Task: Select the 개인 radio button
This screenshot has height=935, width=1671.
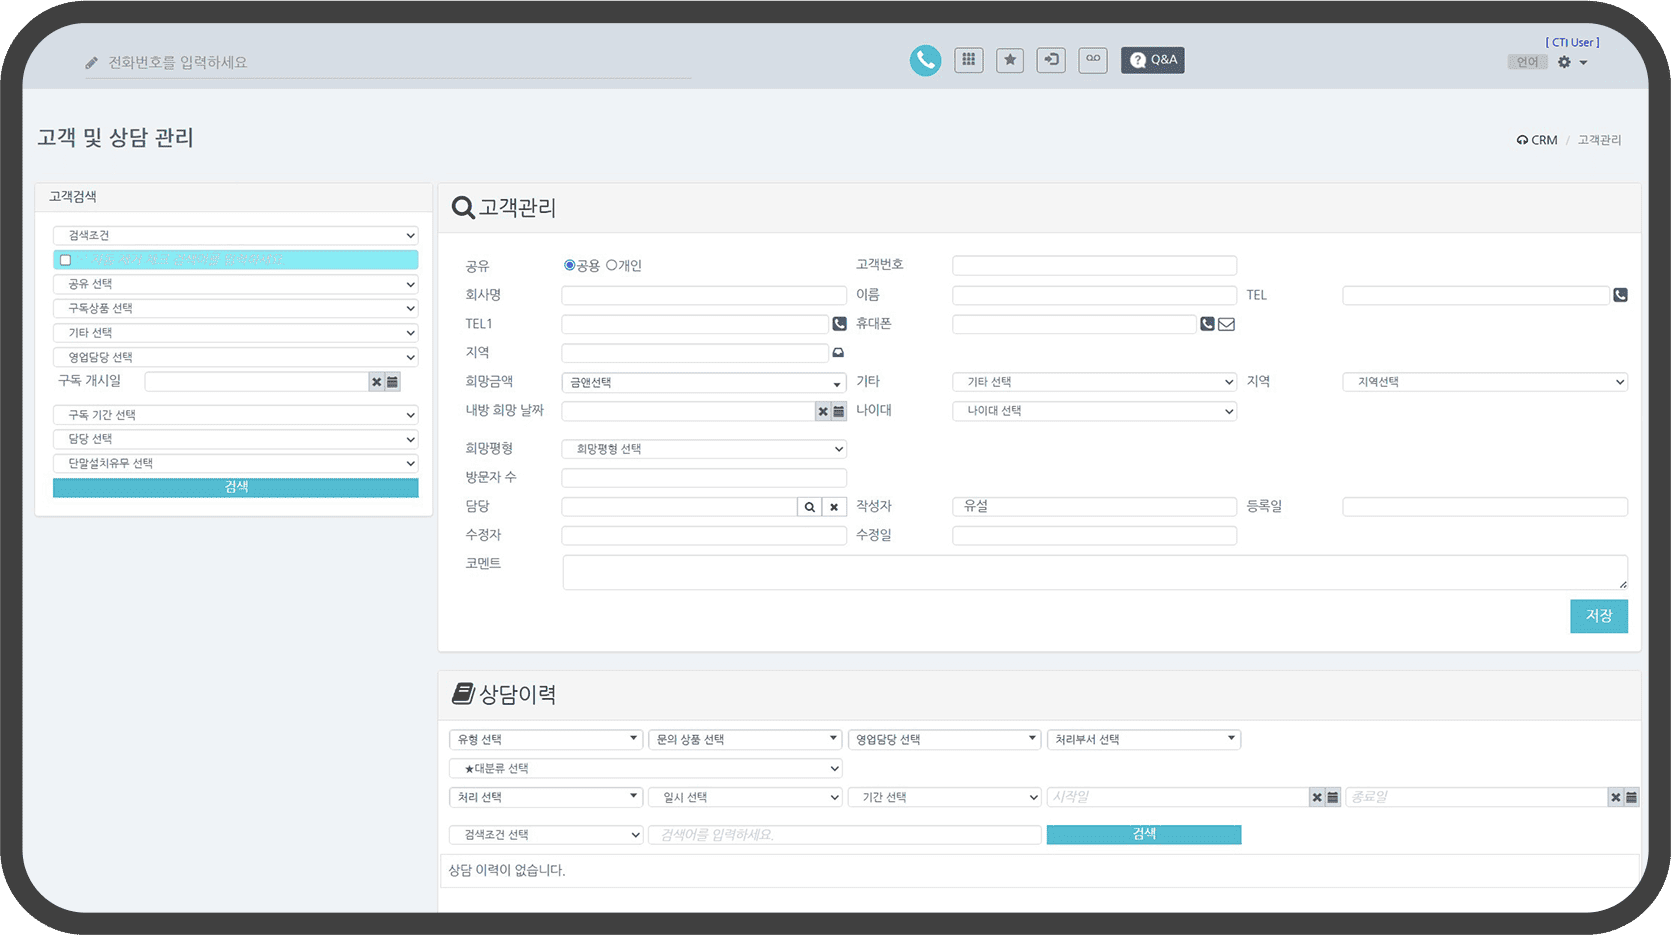Action: click(x=612, y=266)
